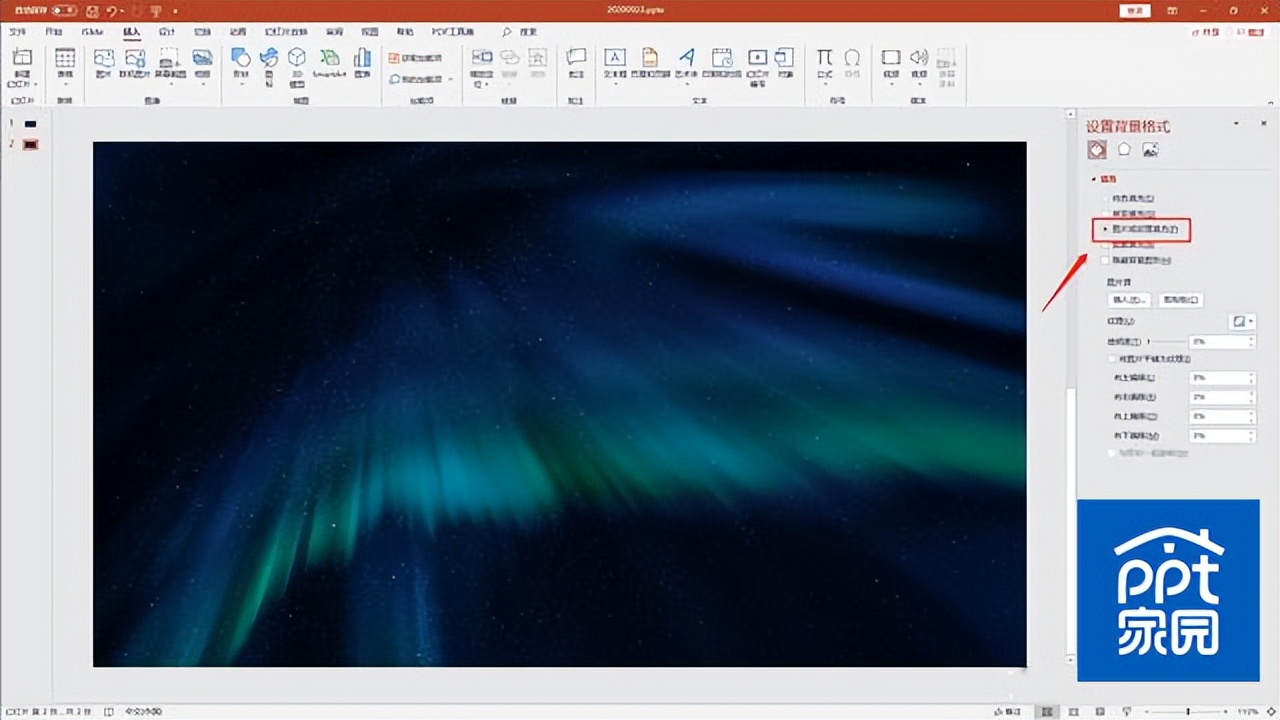Viewport: 1280px width, 720px height.
Task: Click the Icons insert button
Action: pyautogui.click(x=268, y=57)
